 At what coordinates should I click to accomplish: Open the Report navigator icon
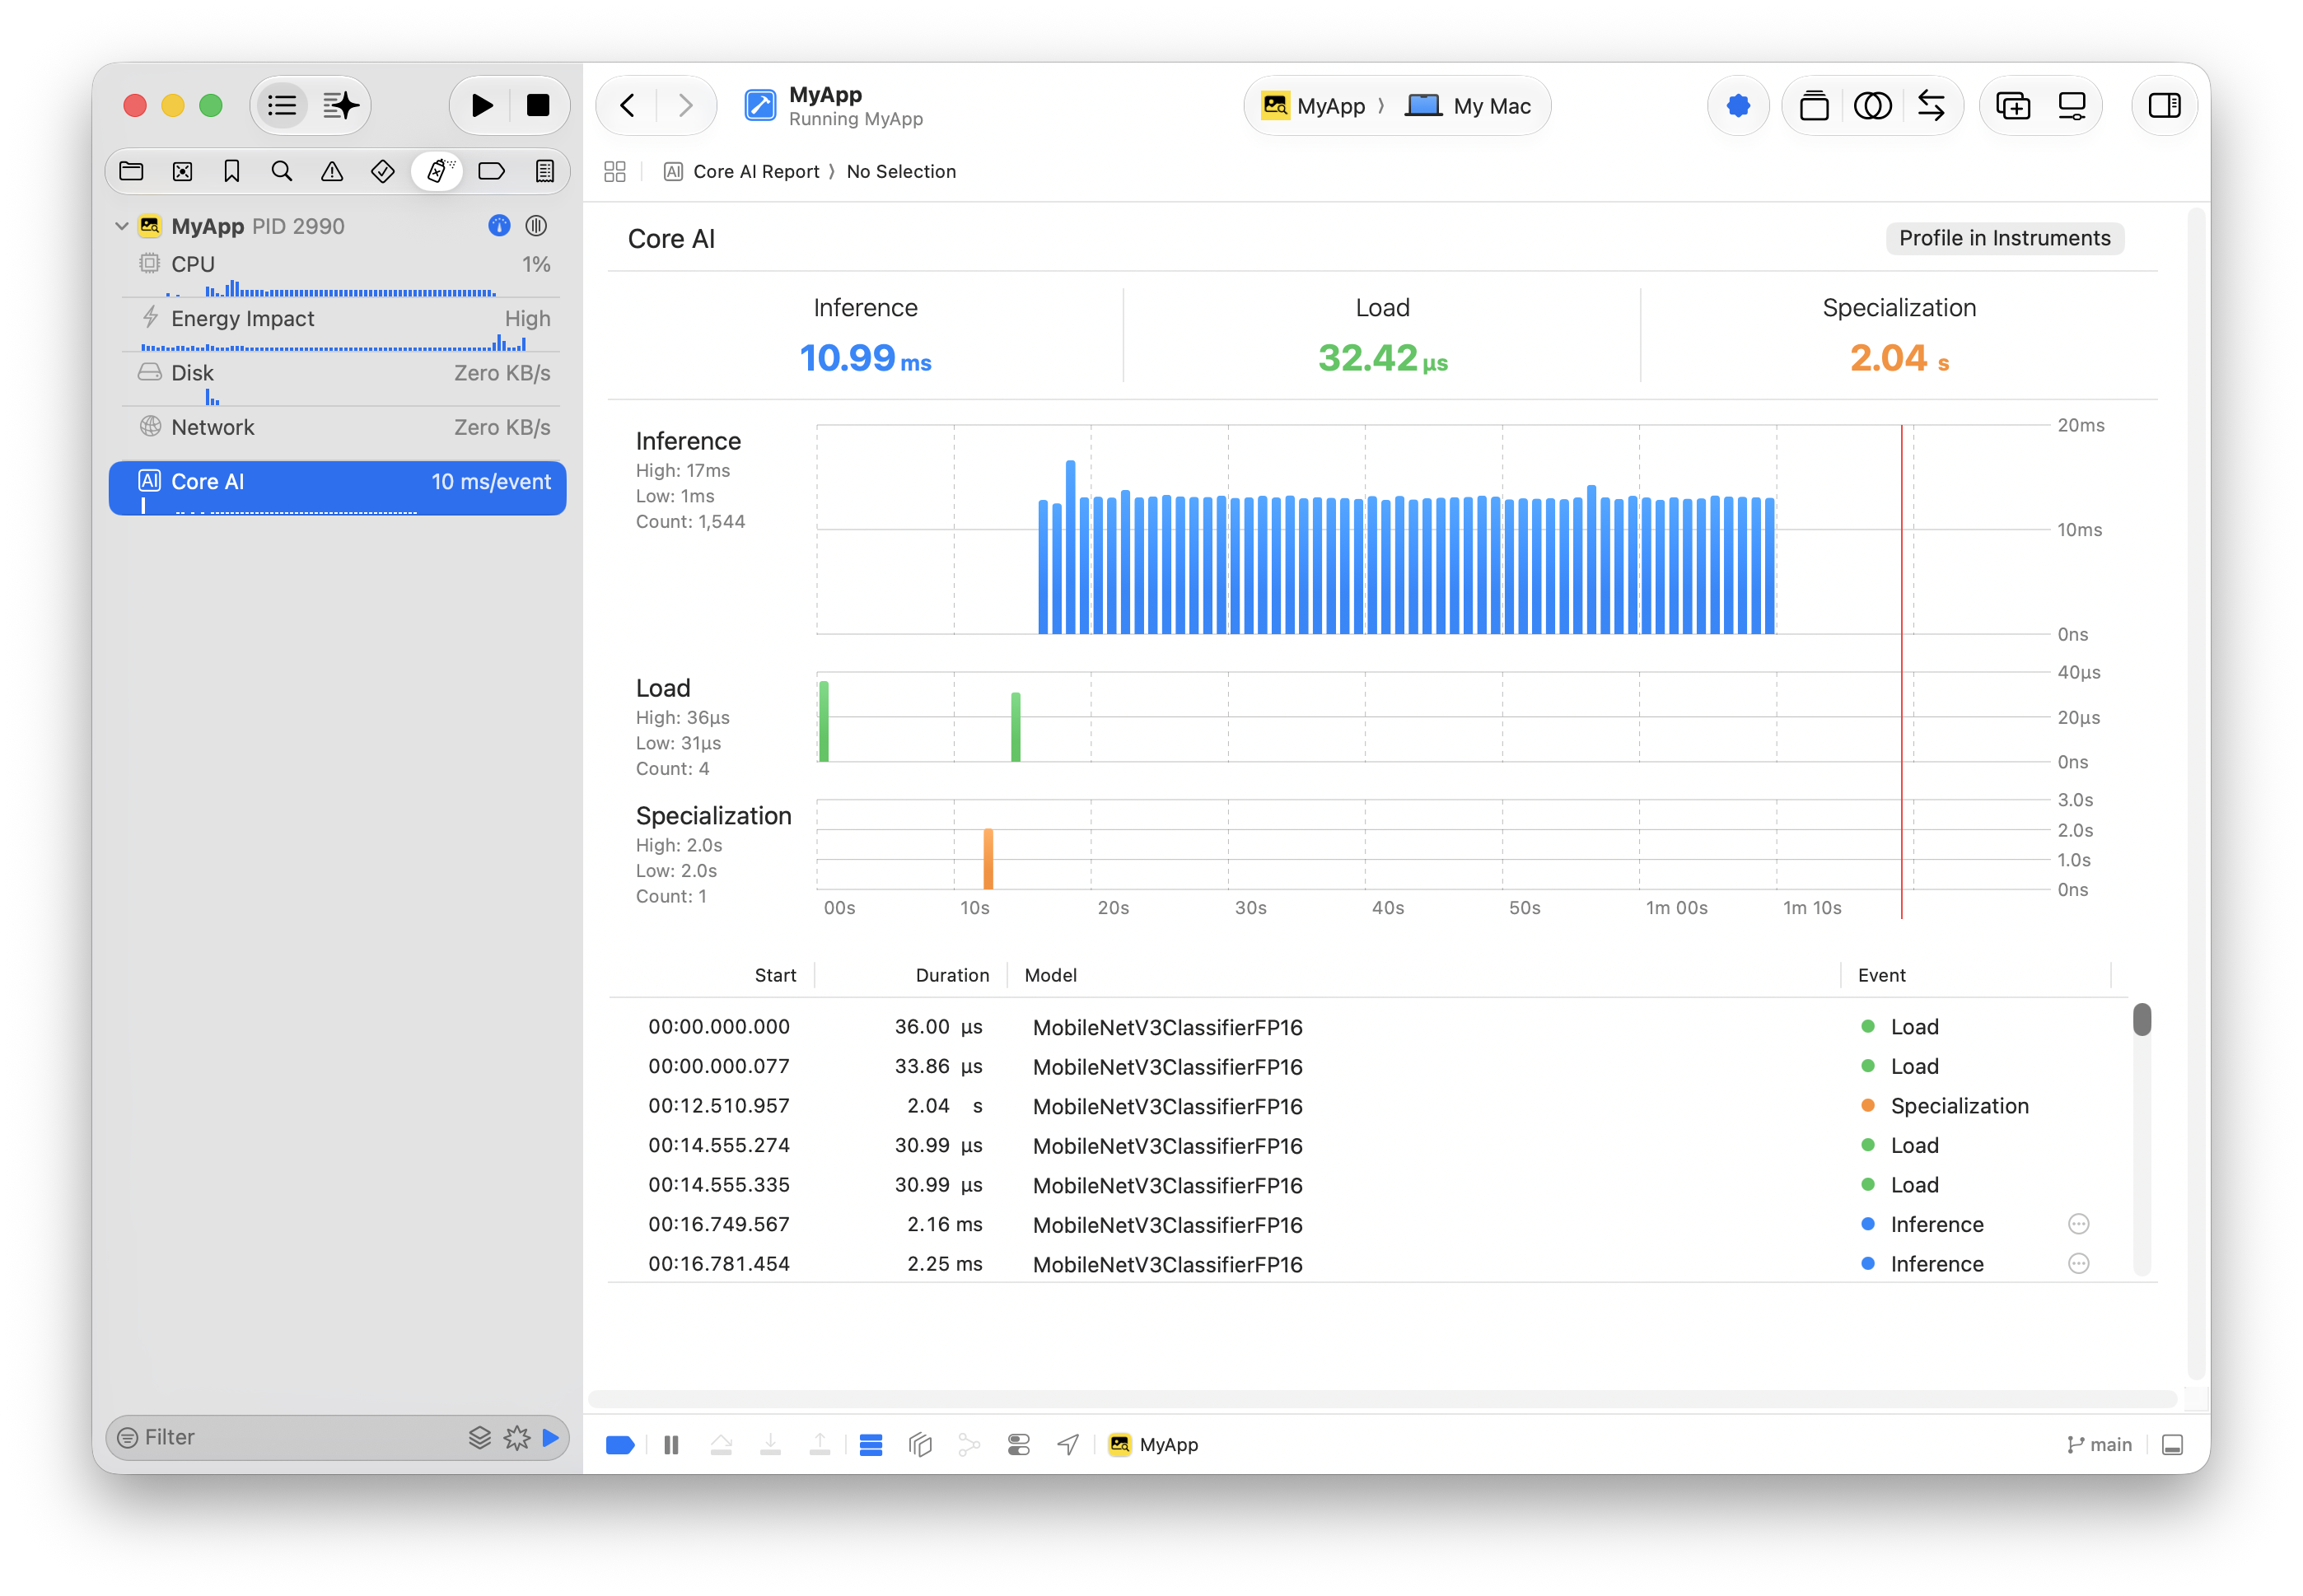tap(544, 171)
